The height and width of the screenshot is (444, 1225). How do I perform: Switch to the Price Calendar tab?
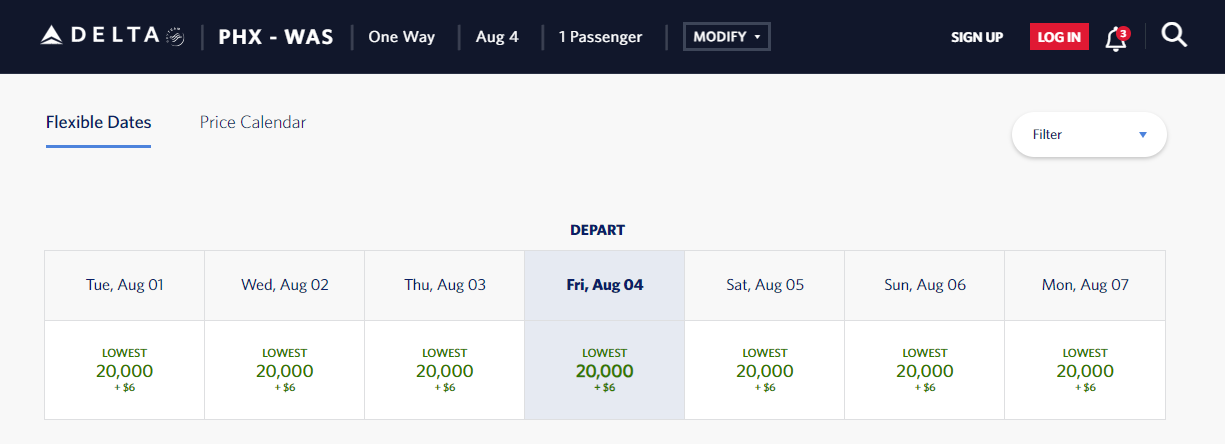click(x=253, y=123)
